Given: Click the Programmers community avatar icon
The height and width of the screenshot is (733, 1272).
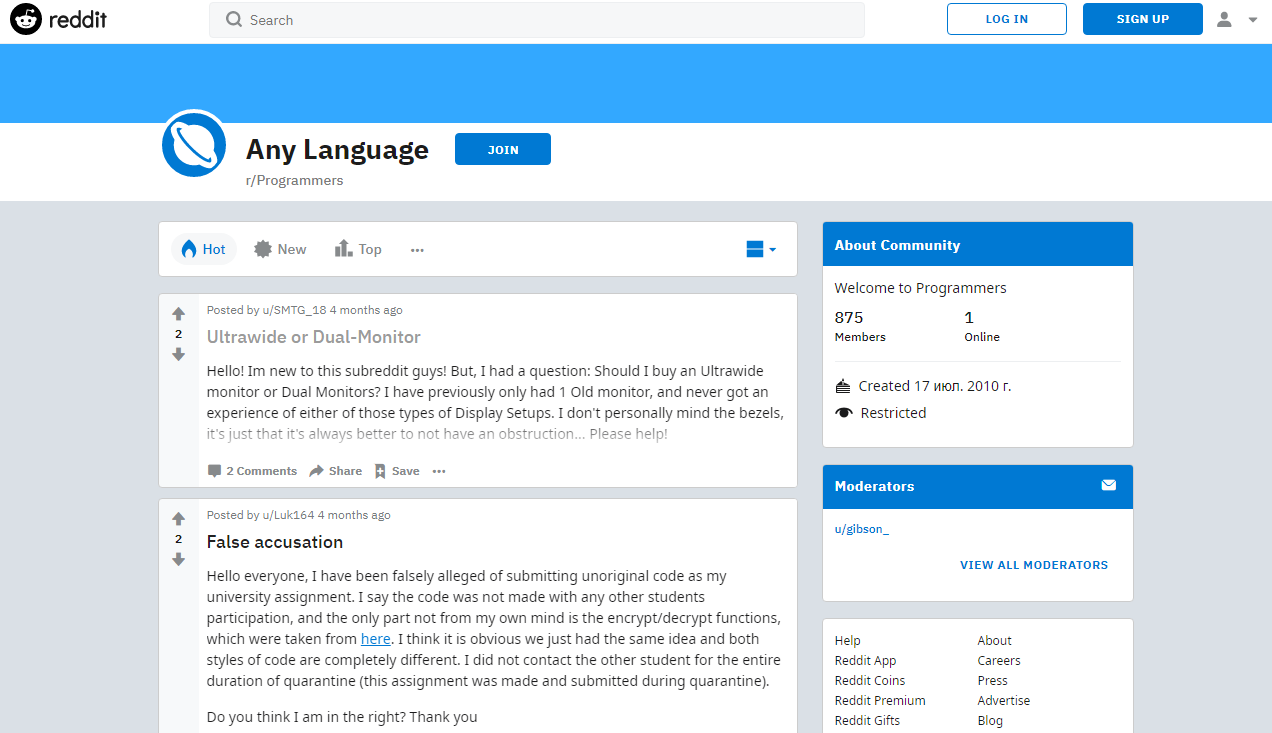Looking at the screenshot, I should point(194,144).
